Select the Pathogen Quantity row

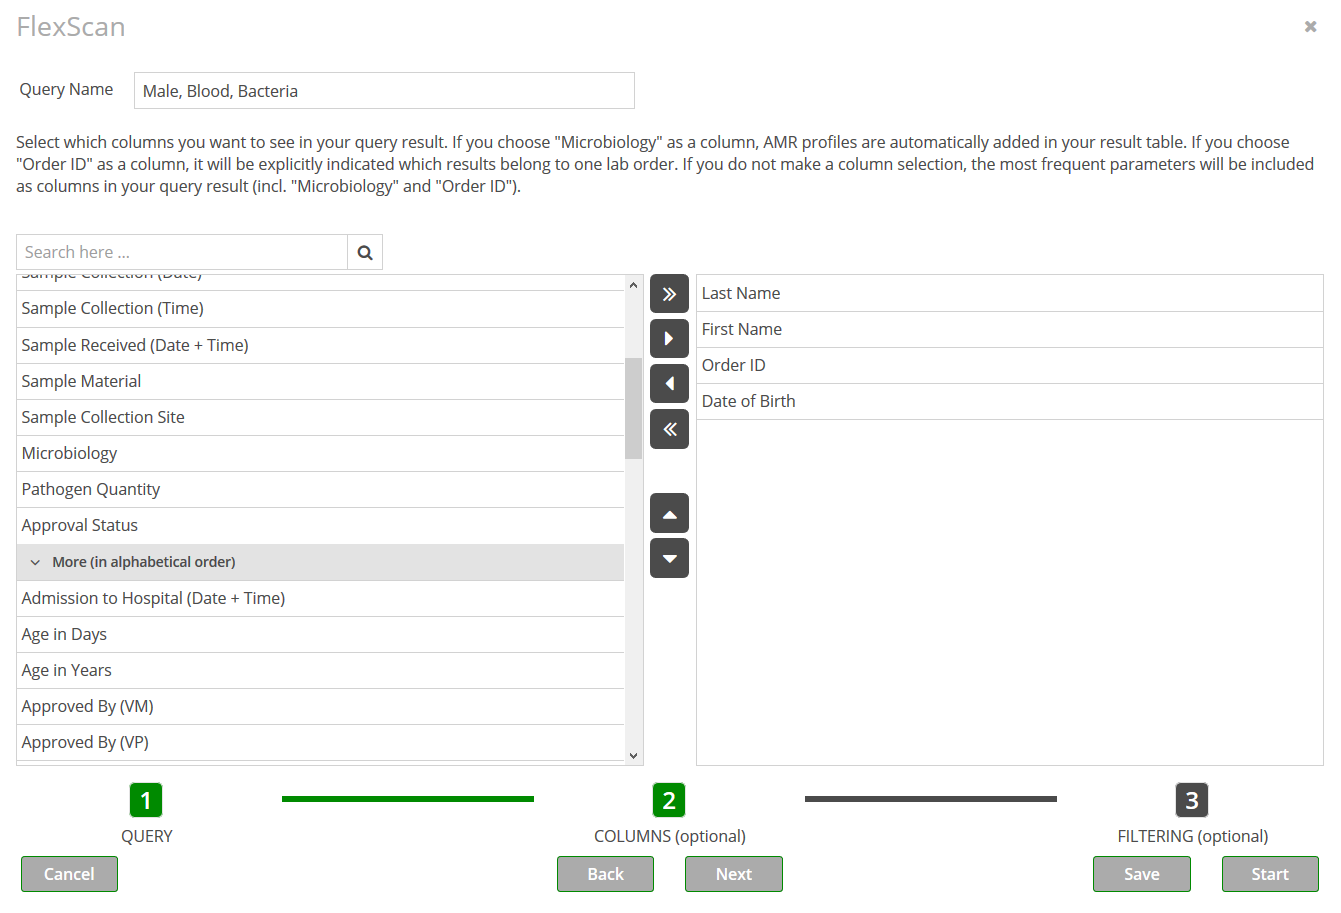click(320, 490)
